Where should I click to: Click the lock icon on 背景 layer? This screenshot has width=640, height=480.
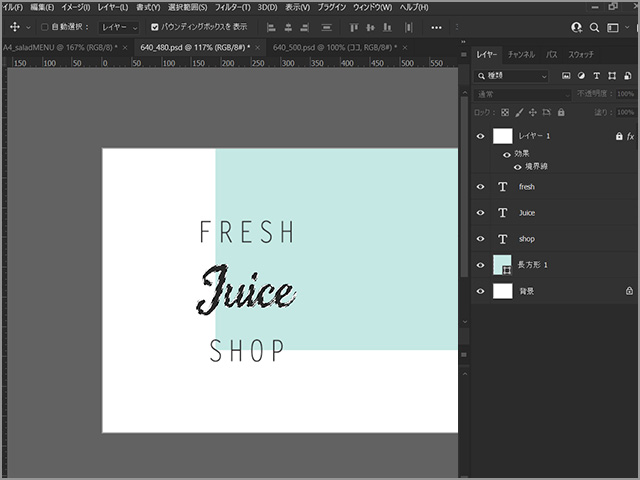pyautogui.click(x=629, y=291)
